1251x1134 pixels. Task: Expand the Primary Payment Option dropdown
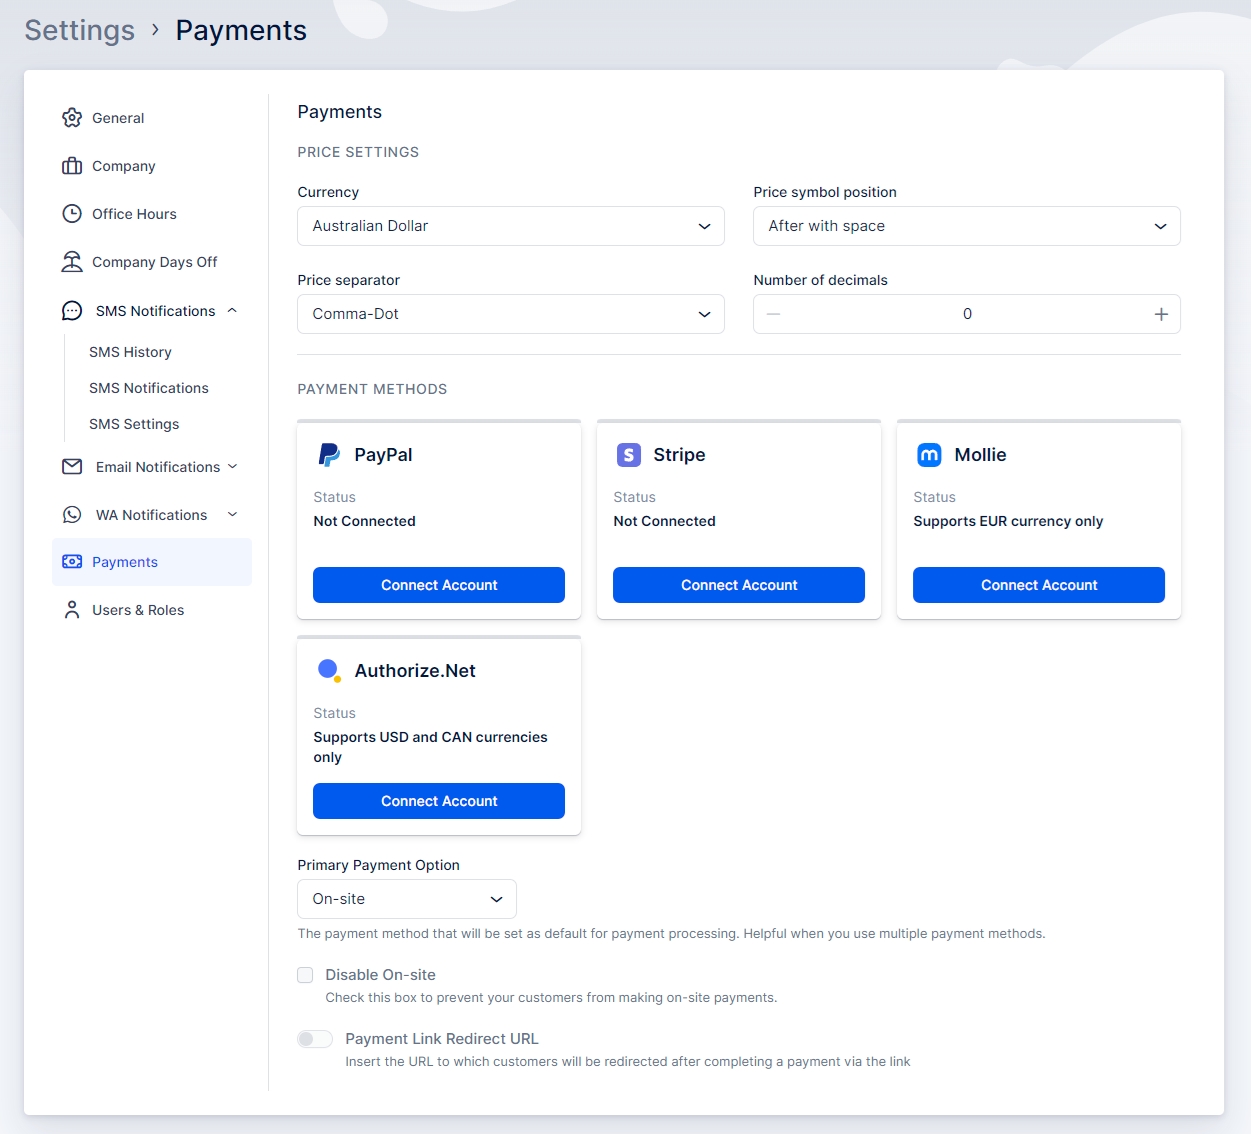point(406,899)
